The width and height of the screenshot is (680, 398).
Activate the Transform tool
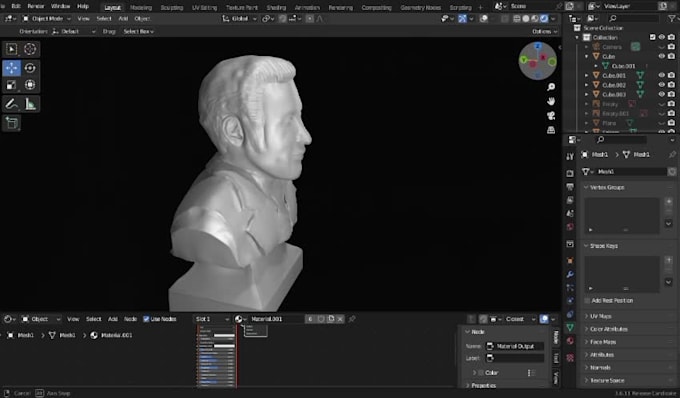pyautogui.click(x=30, y=85)
